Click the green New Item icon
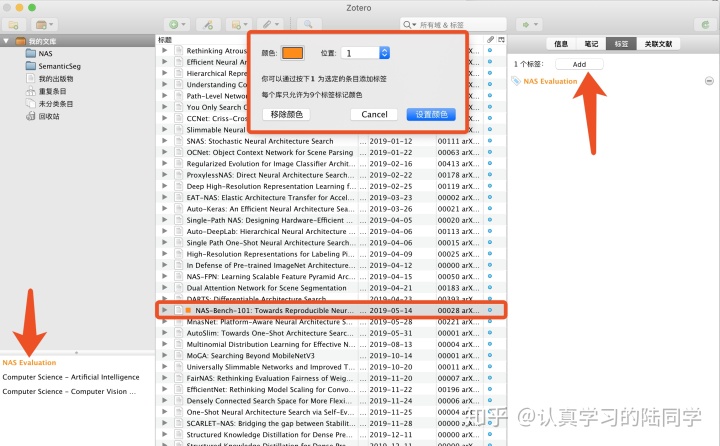Image resolution: width=720 pixels, height=446 pixels. pyautogui.click(x=177, y=25)
